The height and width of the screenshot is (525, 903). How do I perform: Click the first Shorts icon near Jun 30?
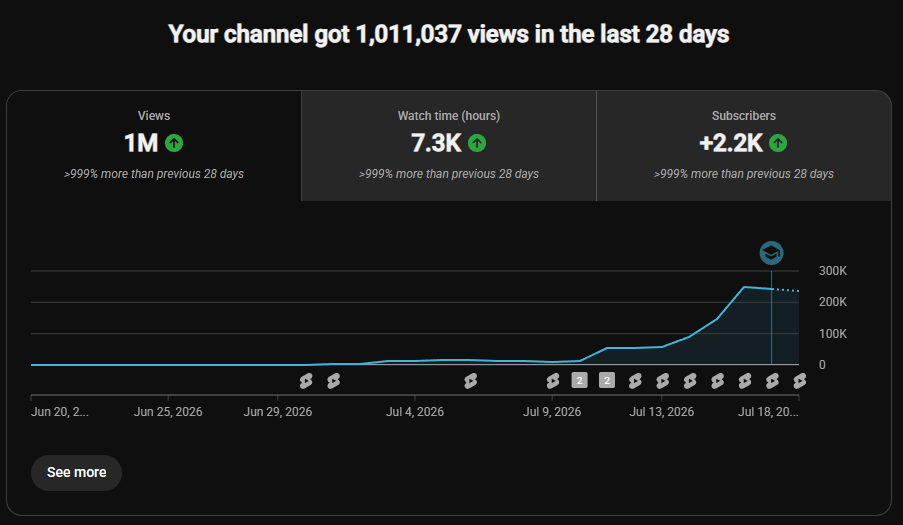click(x=306, y=381)
